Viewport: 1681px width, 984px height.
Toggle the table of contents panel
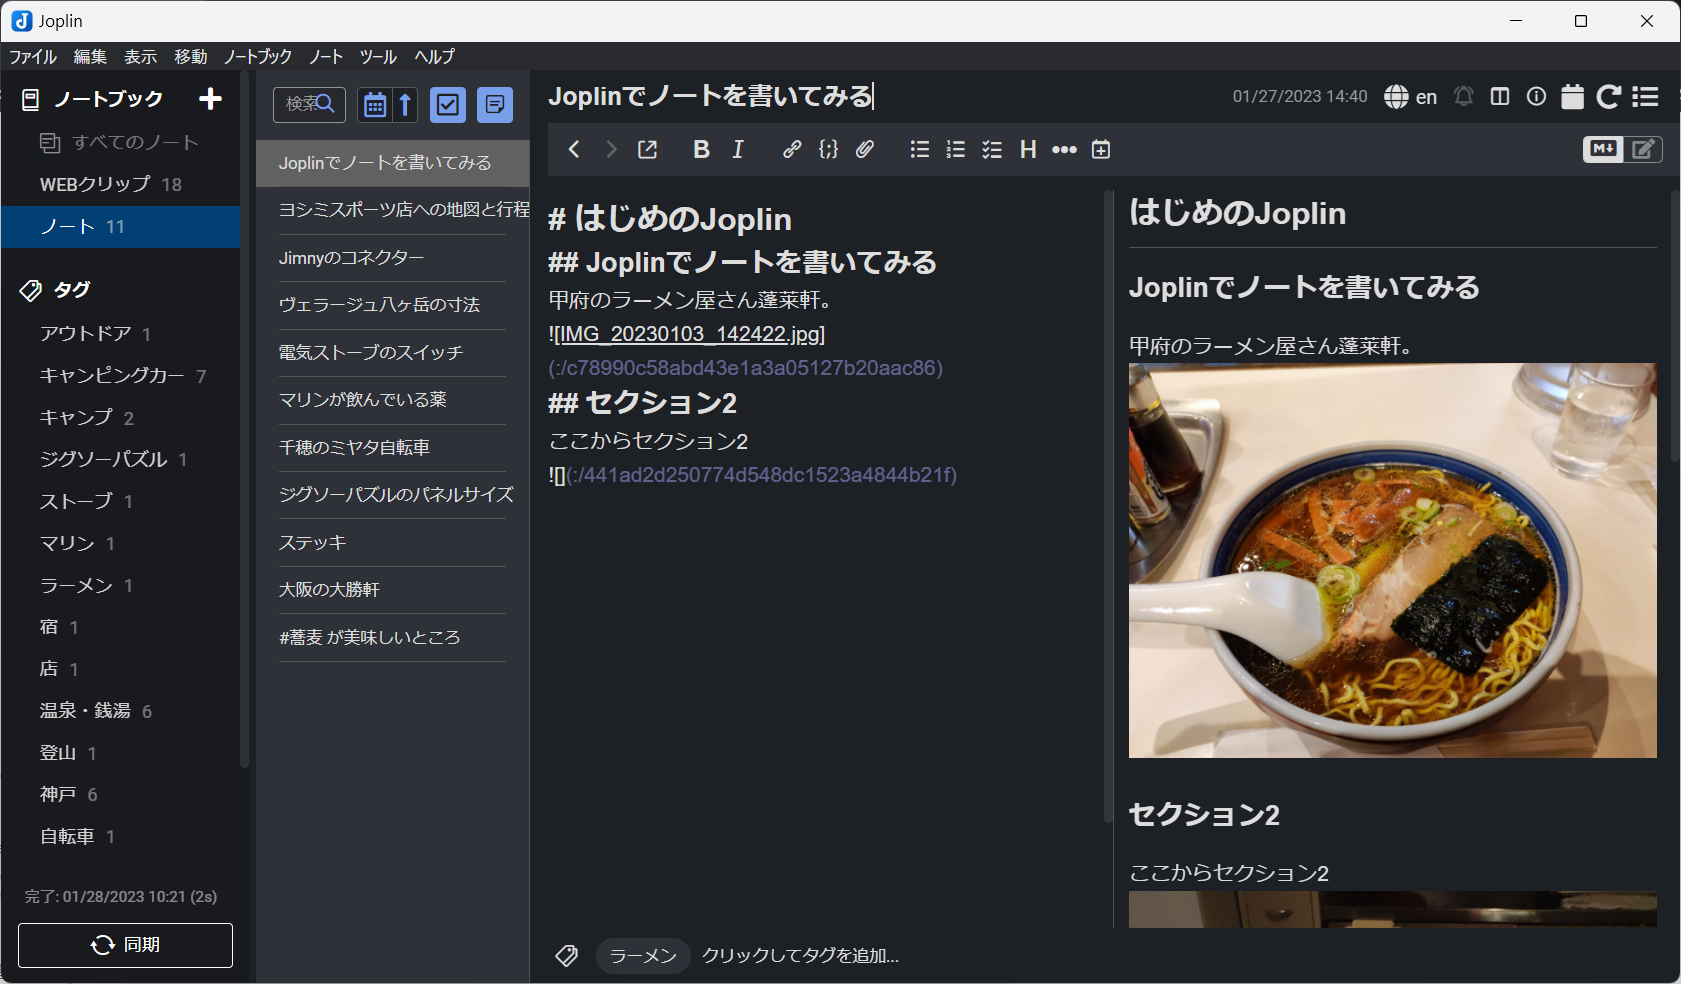coord(1645,96)
